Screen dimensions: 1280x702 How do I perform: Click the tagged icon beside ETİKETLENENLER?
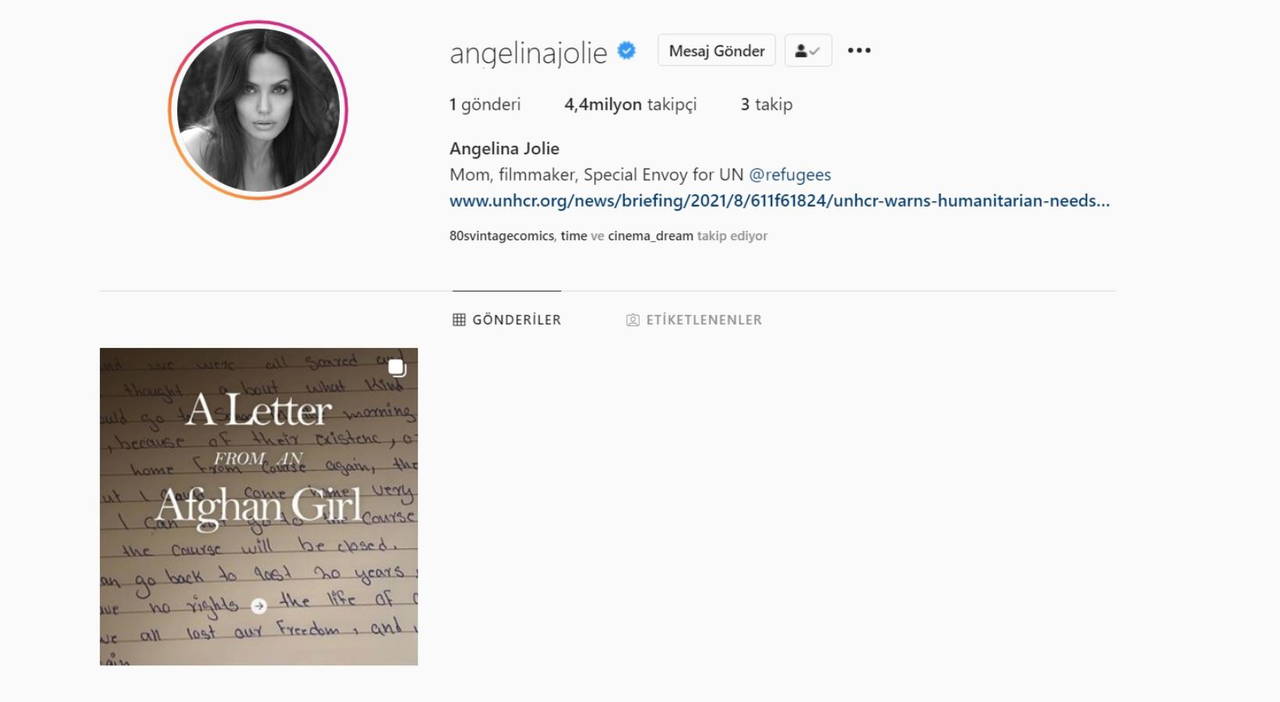[x=632, y=320]
